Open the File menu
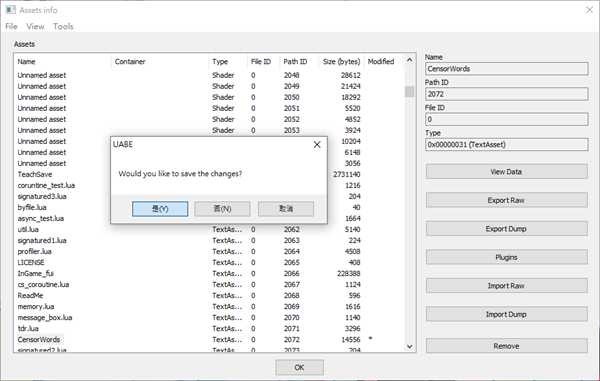 pos(11,26)
